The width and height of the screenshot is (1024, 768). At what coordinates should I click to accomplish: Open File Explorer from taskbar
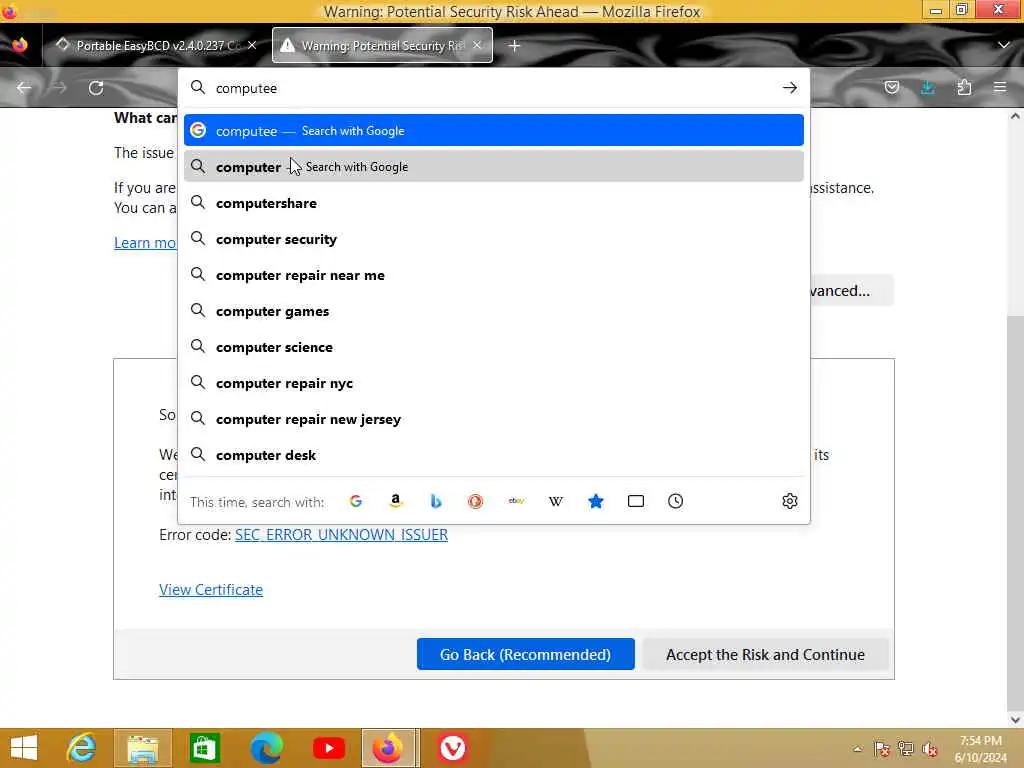pos(143,748)
